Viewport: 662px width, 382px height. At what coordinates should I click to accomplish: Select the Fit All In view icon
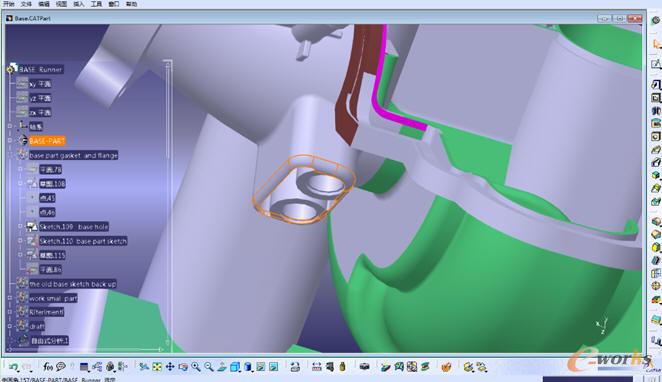coord(157,367)
